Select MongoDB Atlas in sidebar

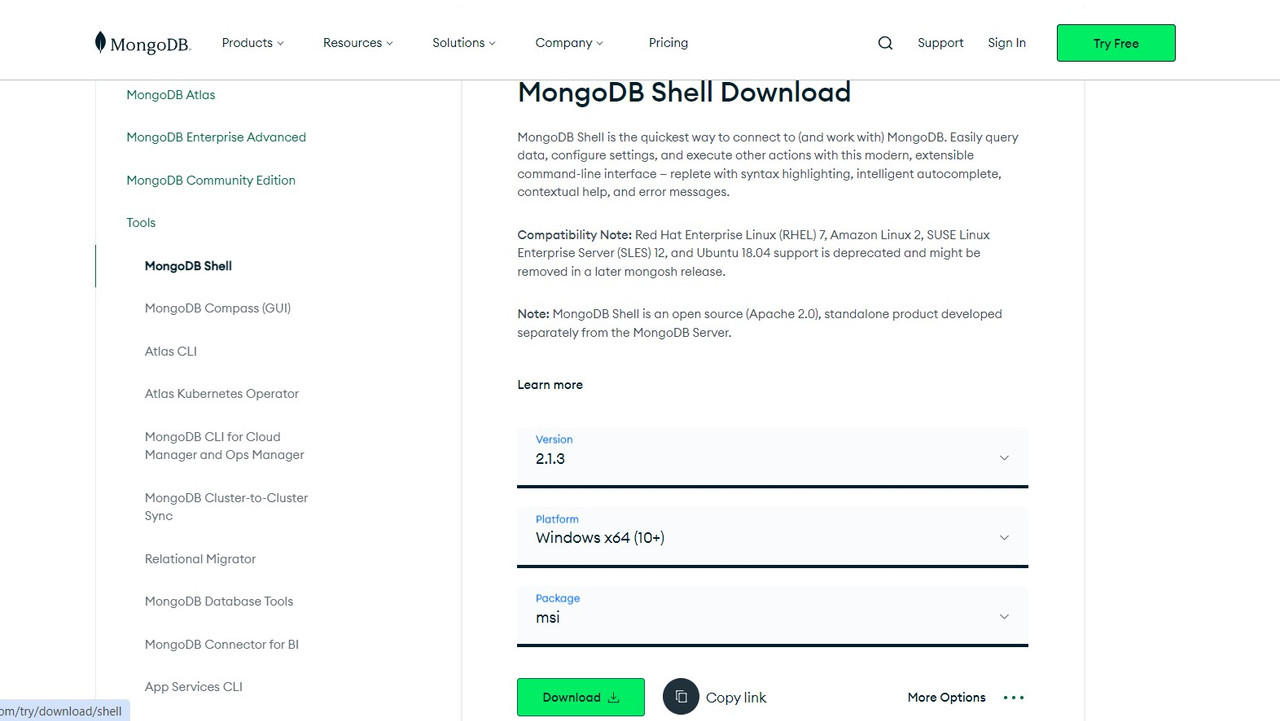[171, 95]
